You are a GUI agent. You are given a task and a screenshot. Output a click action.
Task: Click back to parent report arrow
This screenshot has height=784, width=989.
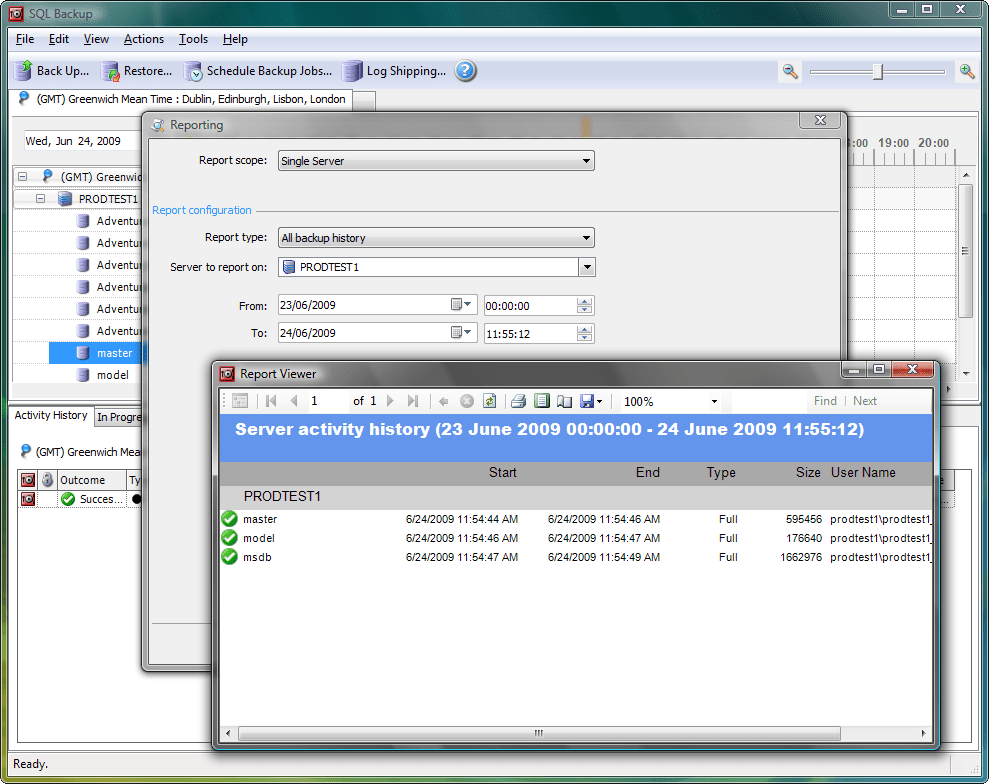click(x=443, y=401)
